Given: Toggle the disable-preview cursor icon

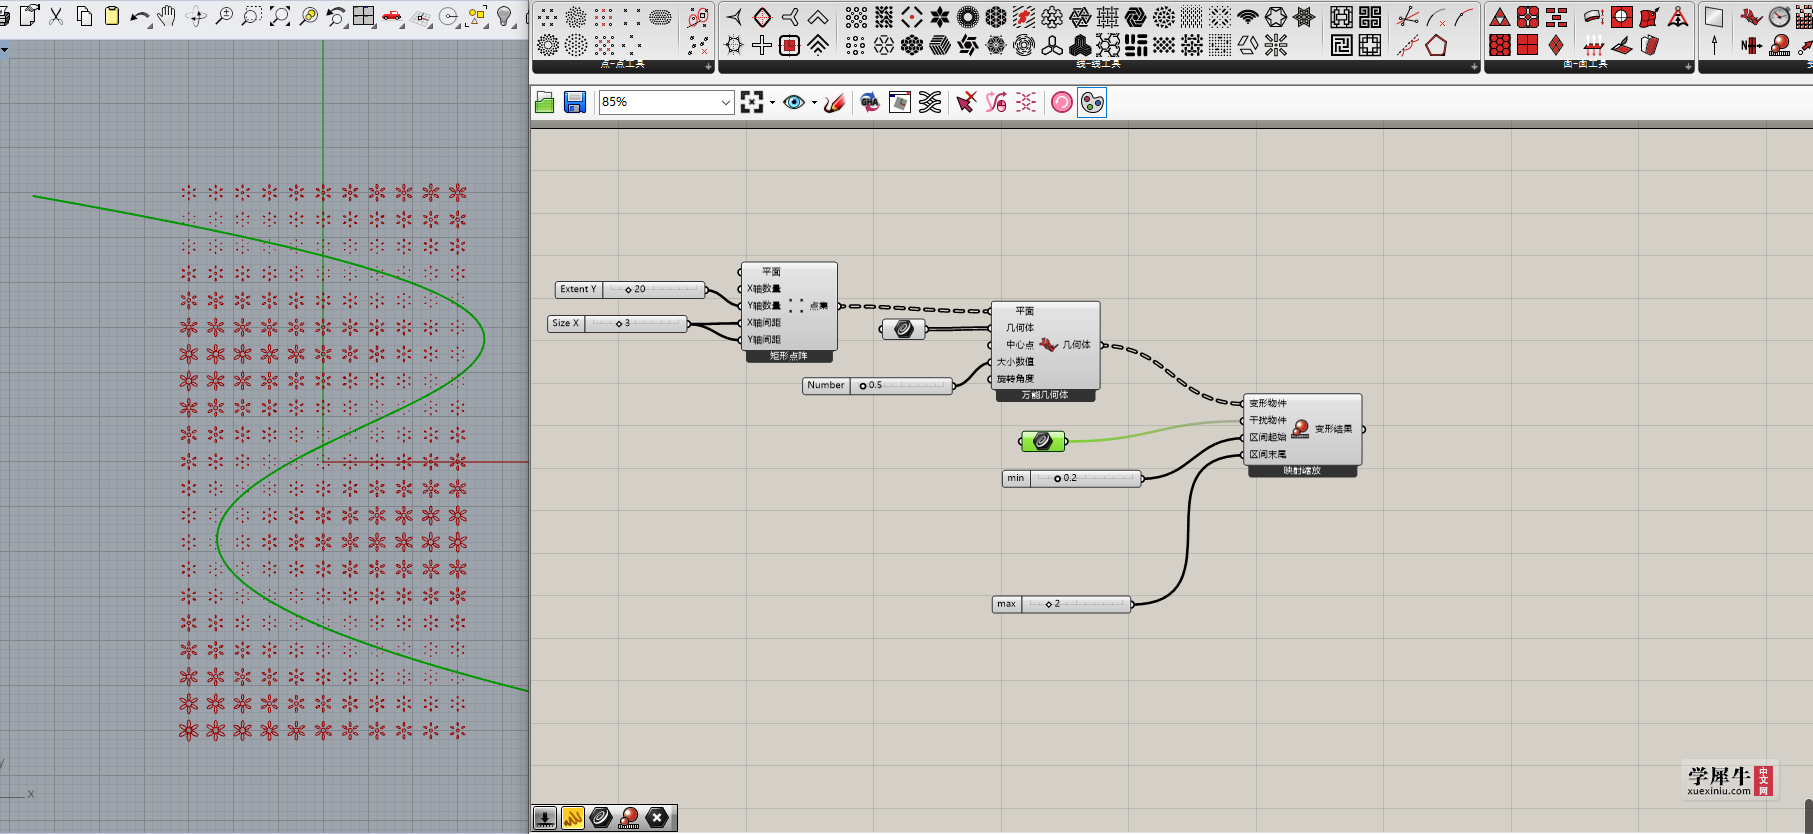Looking at the screenshot, I should coord(966,102).
